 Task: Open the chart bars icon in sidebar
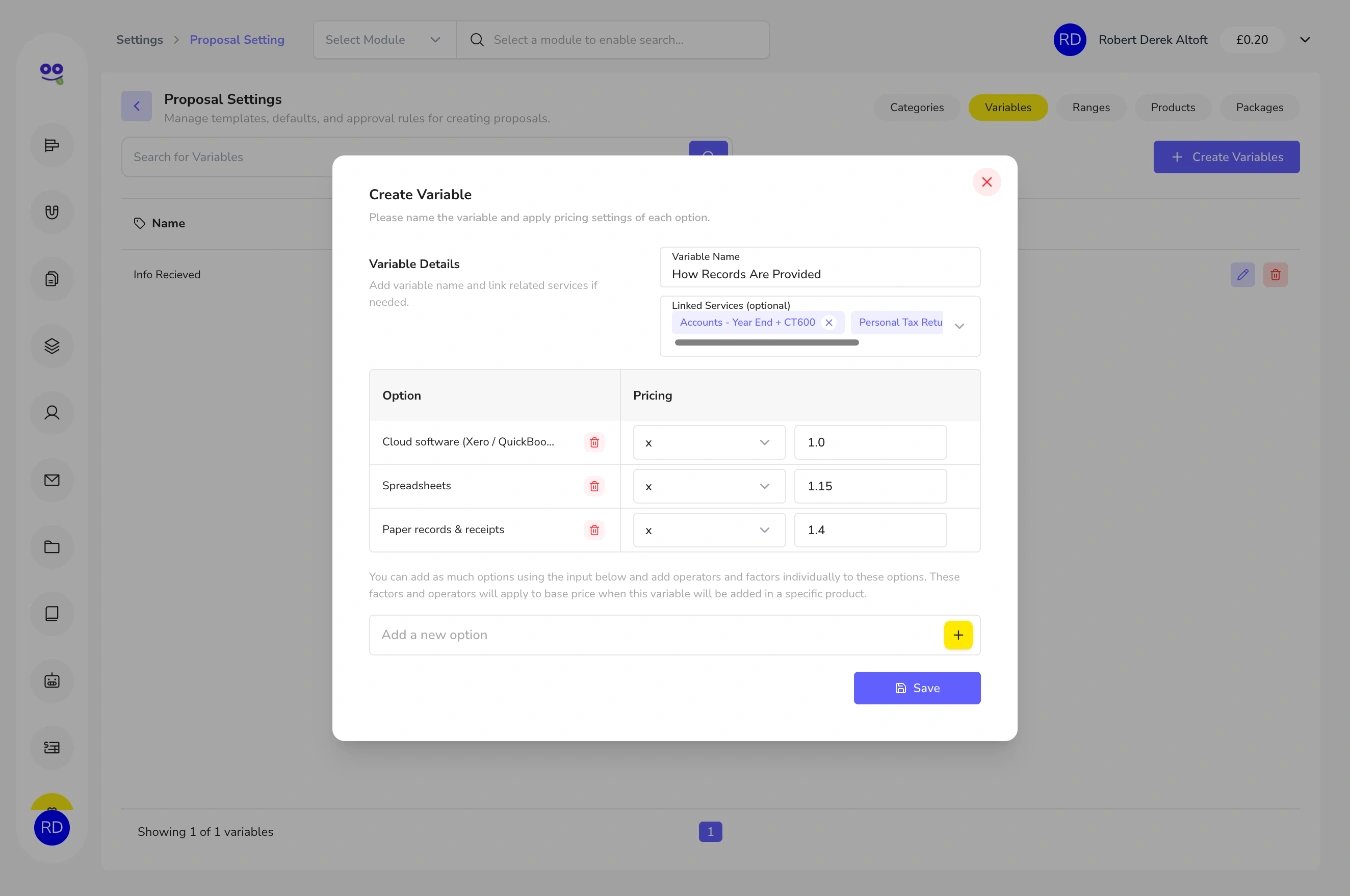(x=52, y=146)
